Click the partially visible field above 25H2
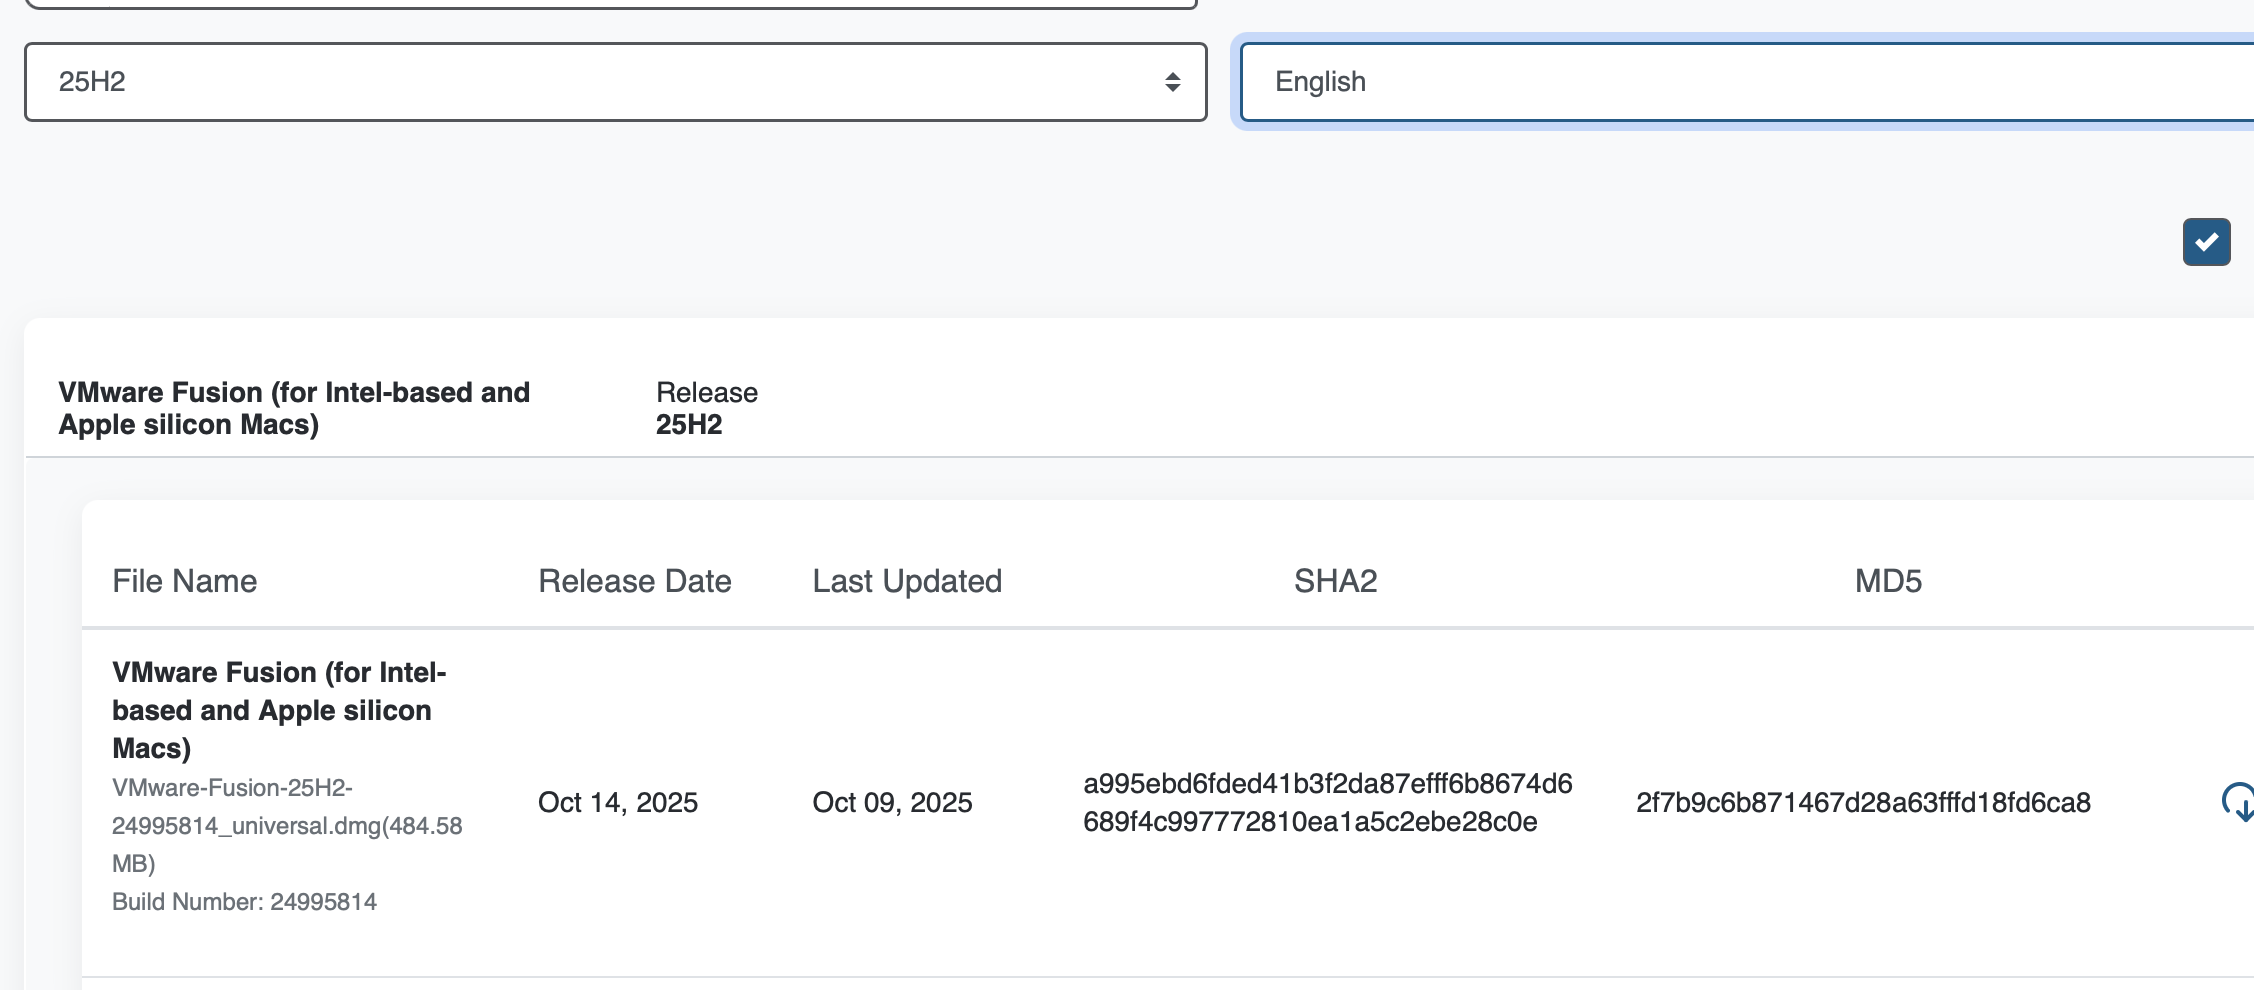2254x990 pixels. point(610,4)
